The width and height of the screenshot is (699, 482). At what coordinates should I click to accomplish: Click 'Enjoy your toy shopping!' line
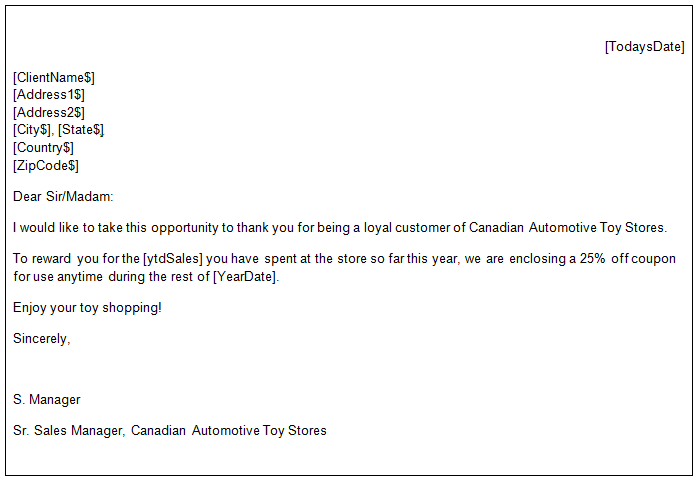[87, 307]
